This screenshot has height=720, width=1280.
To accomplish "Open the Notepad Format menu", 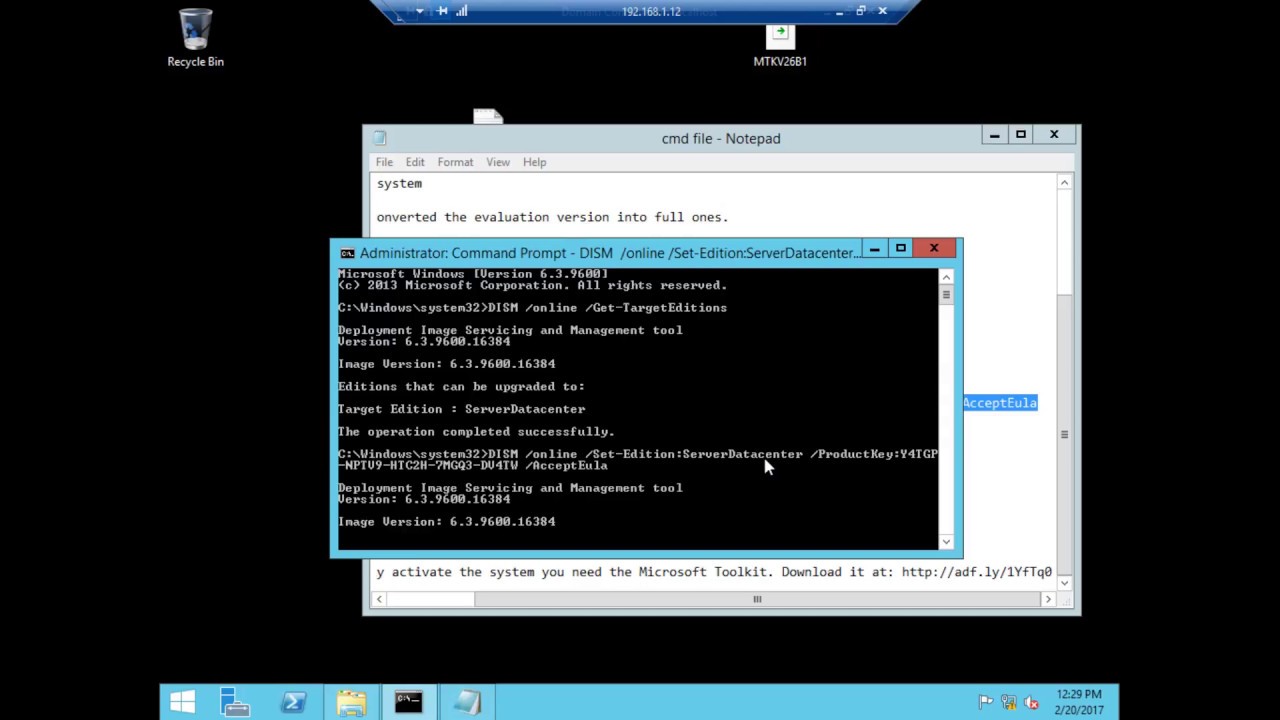I will pyautogui.click(x=455, y=162).
